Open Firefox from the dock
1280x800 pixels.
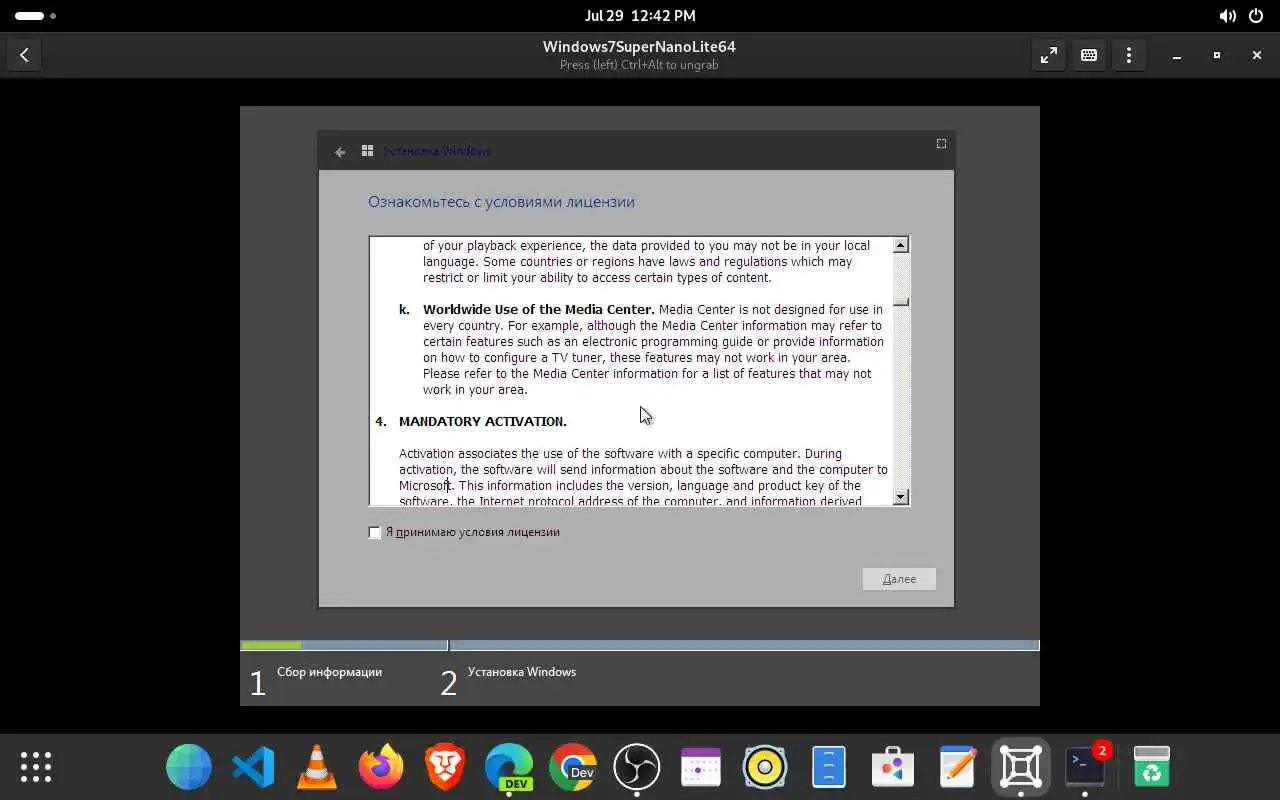381,767
